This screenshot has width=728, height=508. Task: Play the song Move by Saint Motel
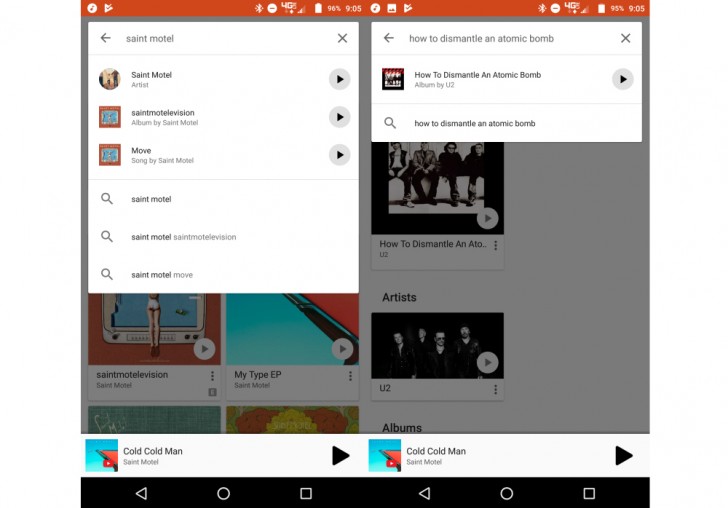pyautogui.click(x=339, y=155)
